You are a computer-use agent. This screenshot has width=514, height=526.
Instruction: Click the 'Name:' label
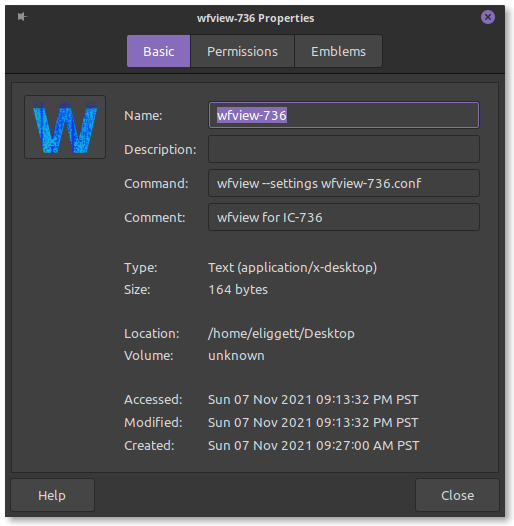point(143,115)
